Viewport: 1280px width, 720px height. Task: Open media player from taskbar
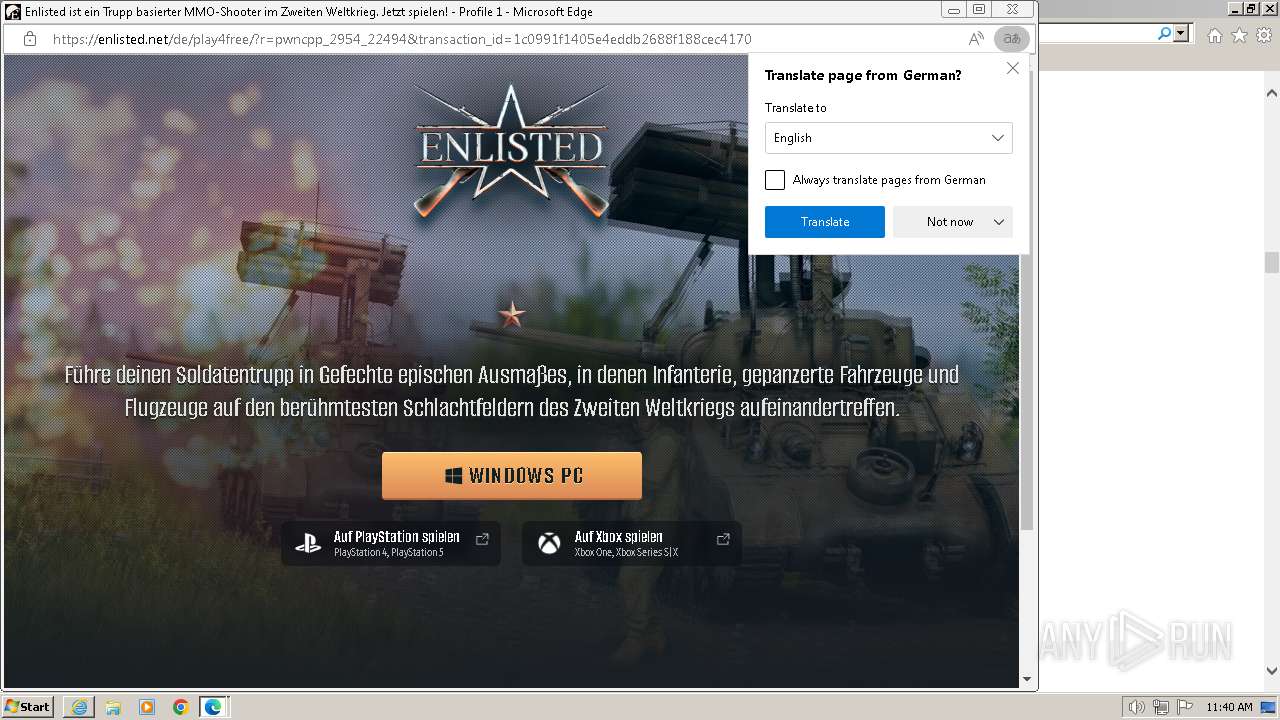(147, 707)
